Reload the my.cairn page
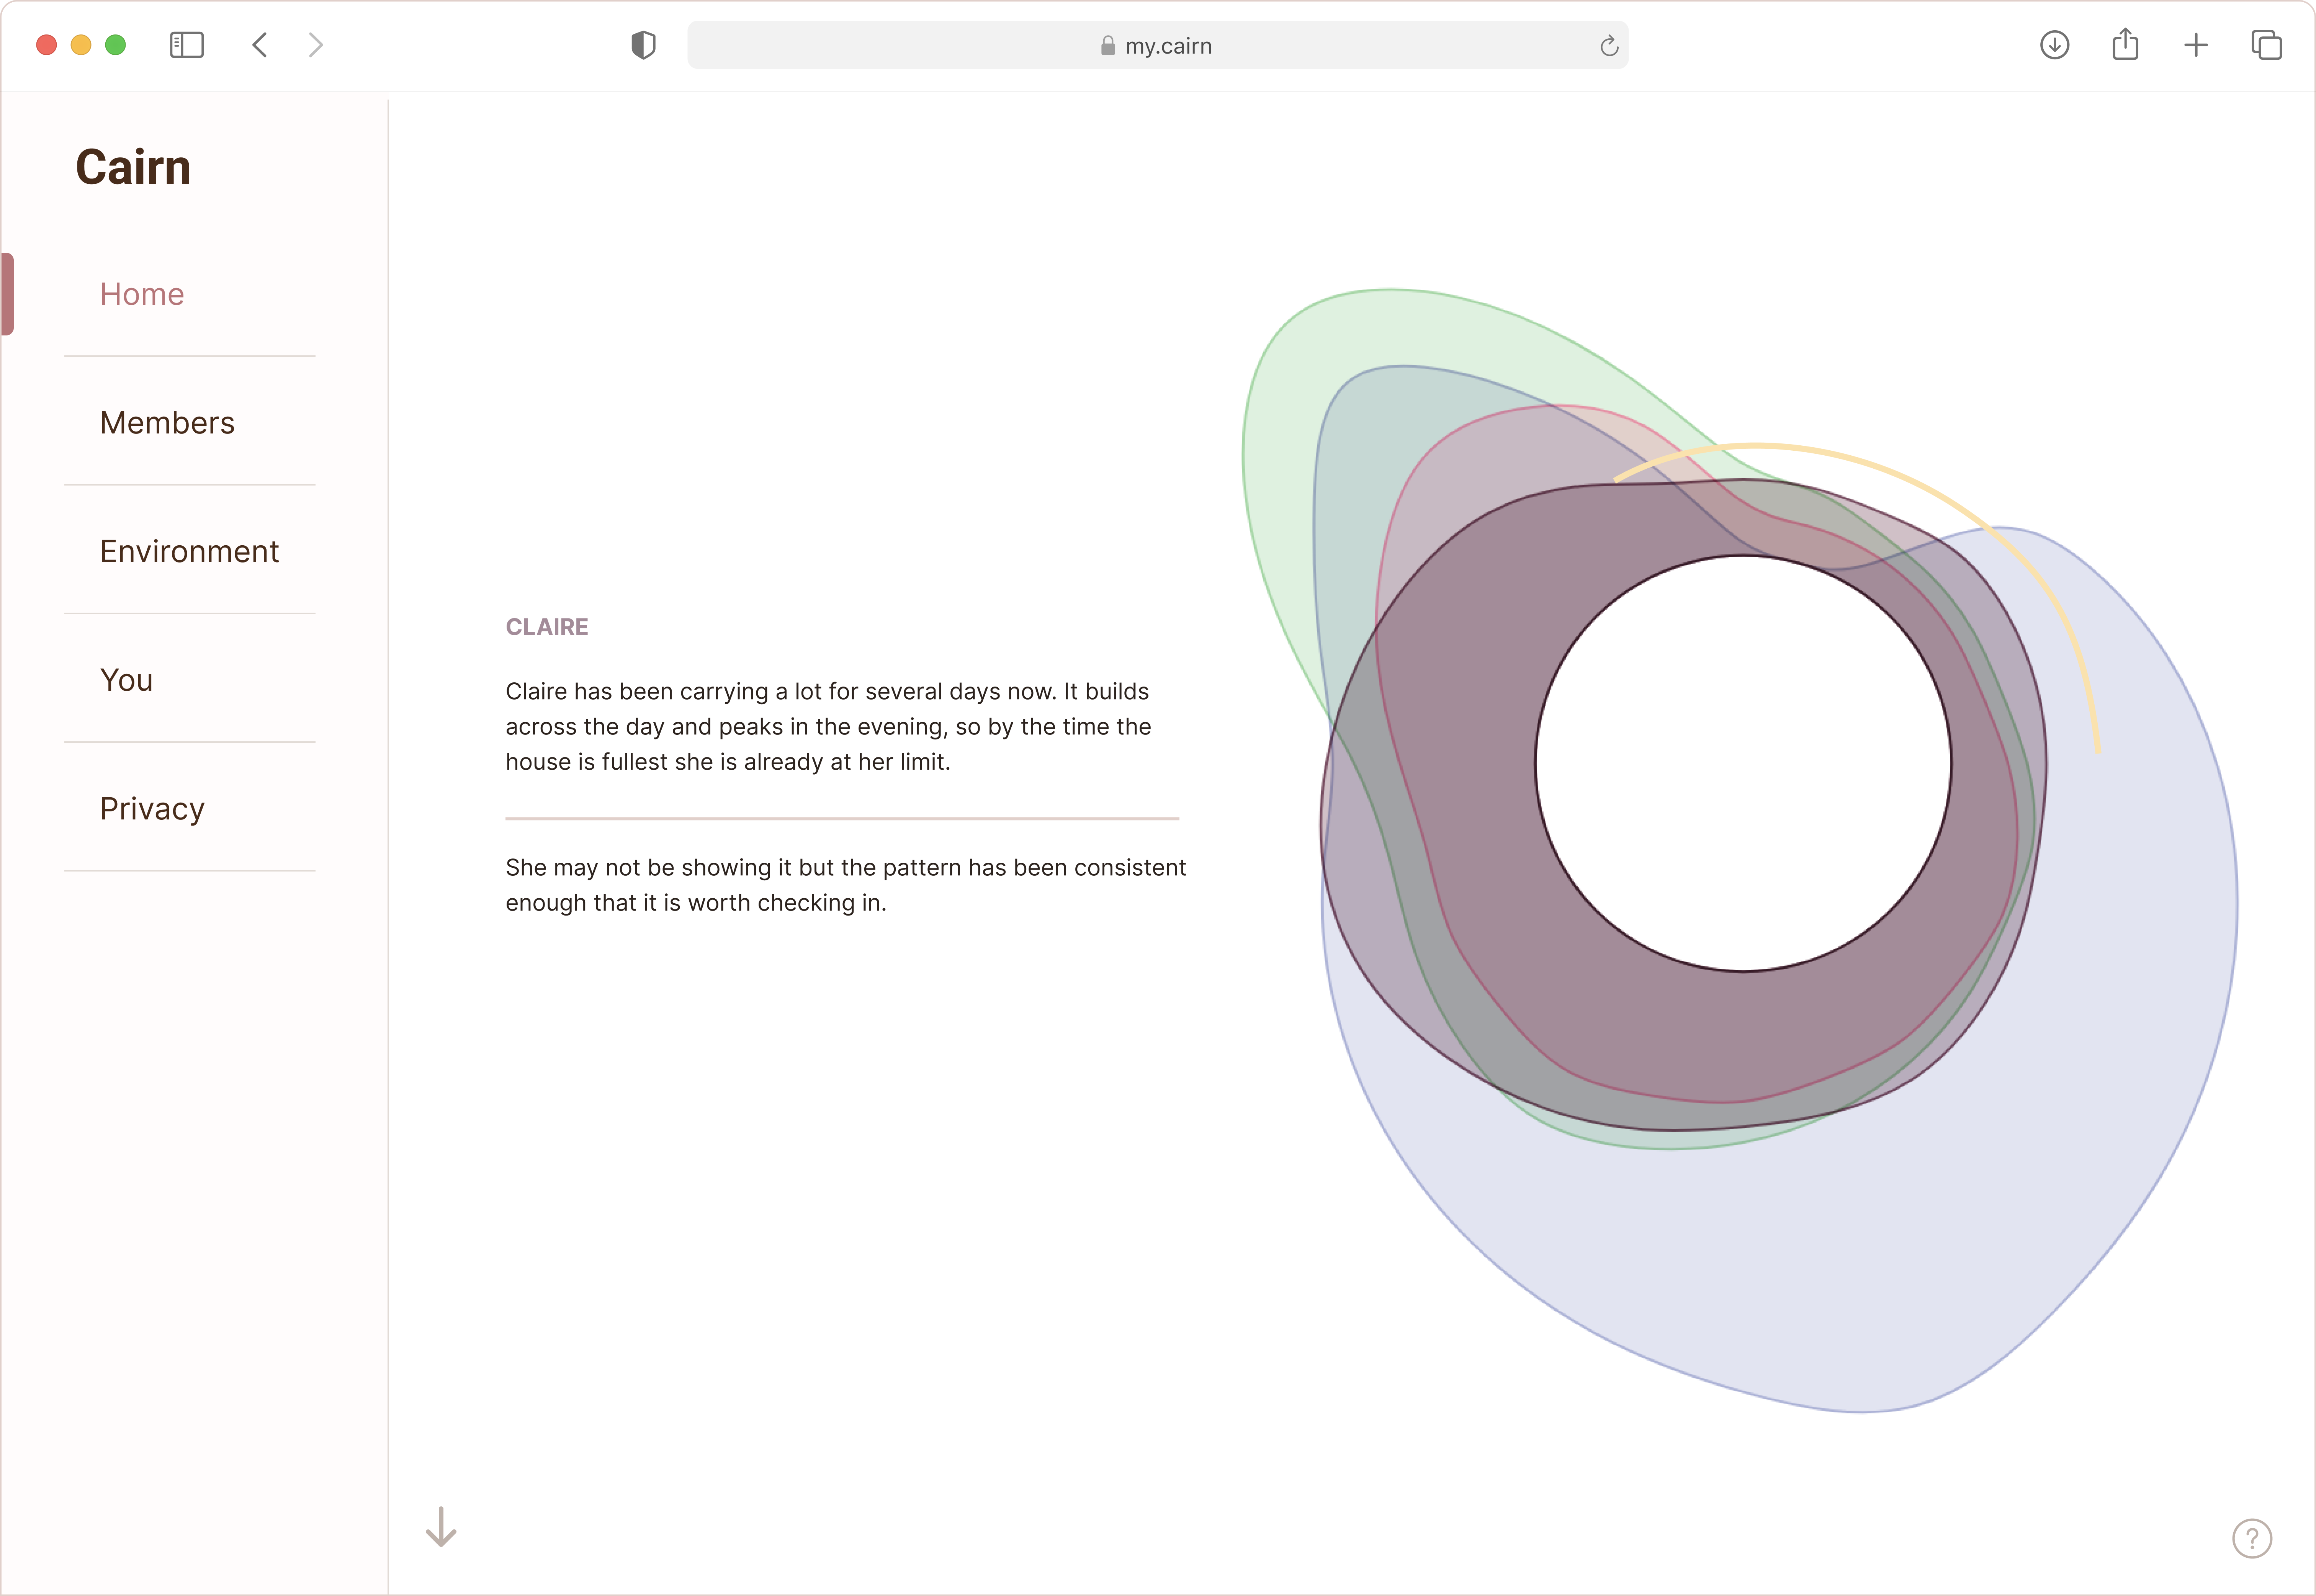 point(1609,46)
